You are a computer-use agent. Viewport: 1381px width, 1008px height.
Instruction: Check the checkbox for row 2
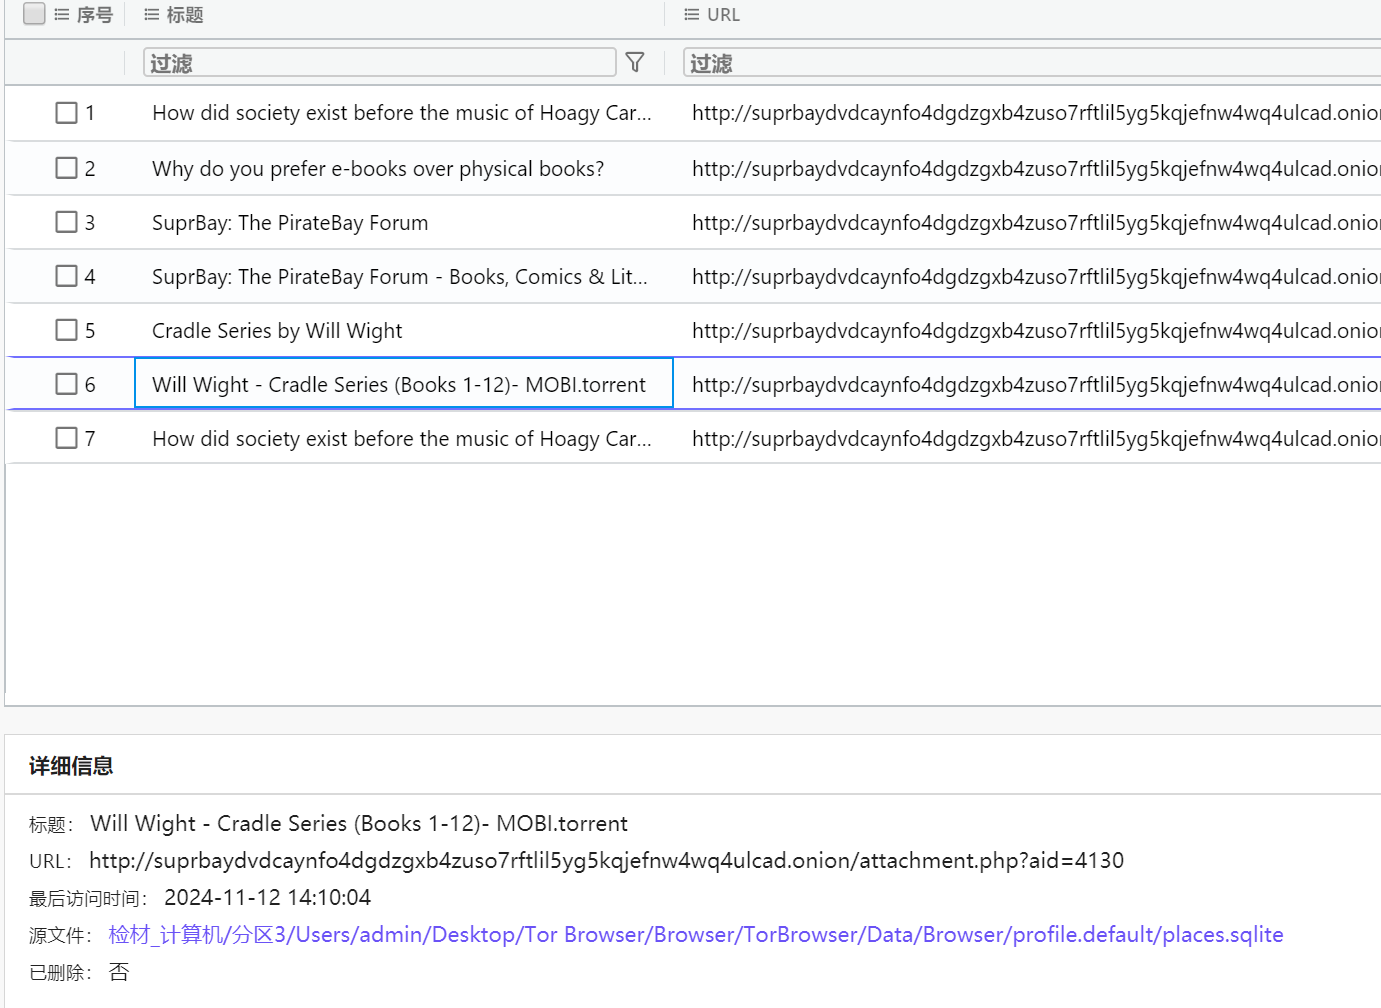[x=66, y=168]
